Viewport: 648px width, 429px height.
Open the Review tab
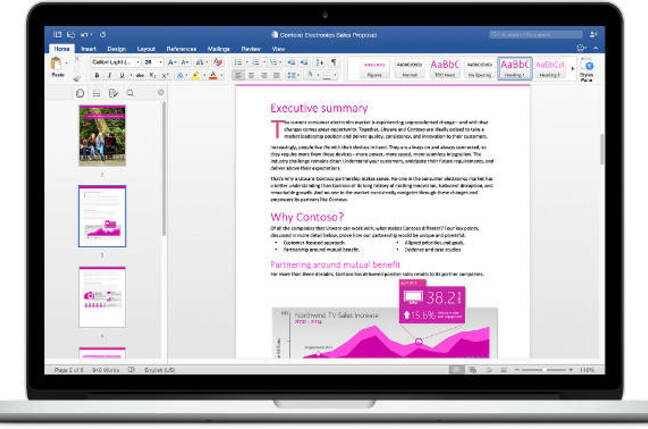(x=250, y=49)
